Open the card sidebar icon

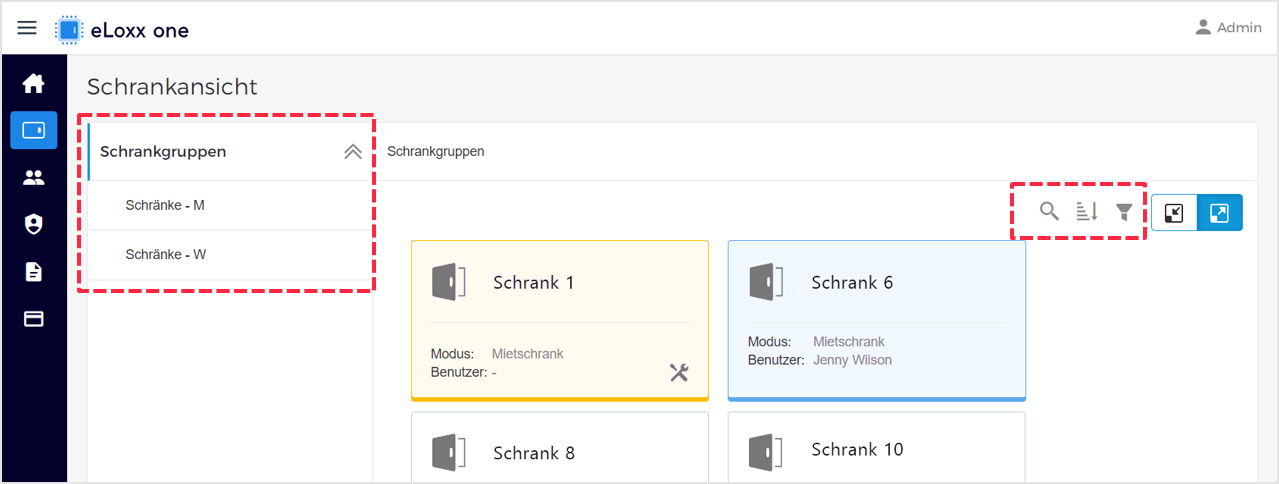34,319
